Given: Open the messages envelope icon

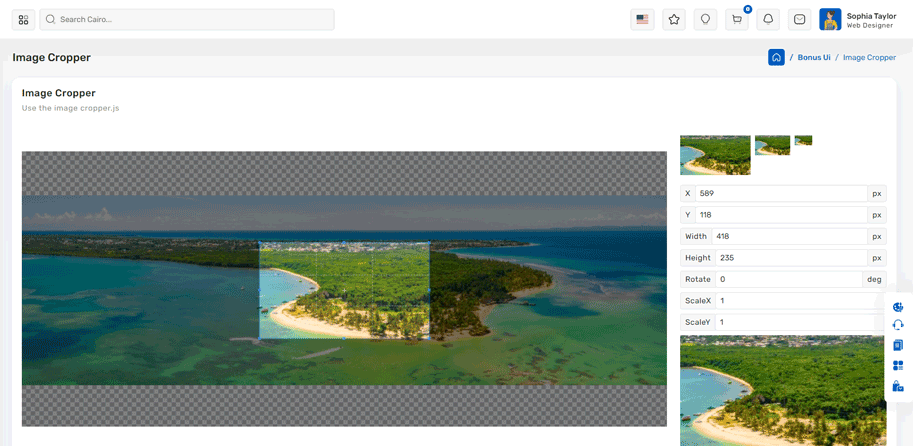Looking at the screenshot, I should click(800, 19).
